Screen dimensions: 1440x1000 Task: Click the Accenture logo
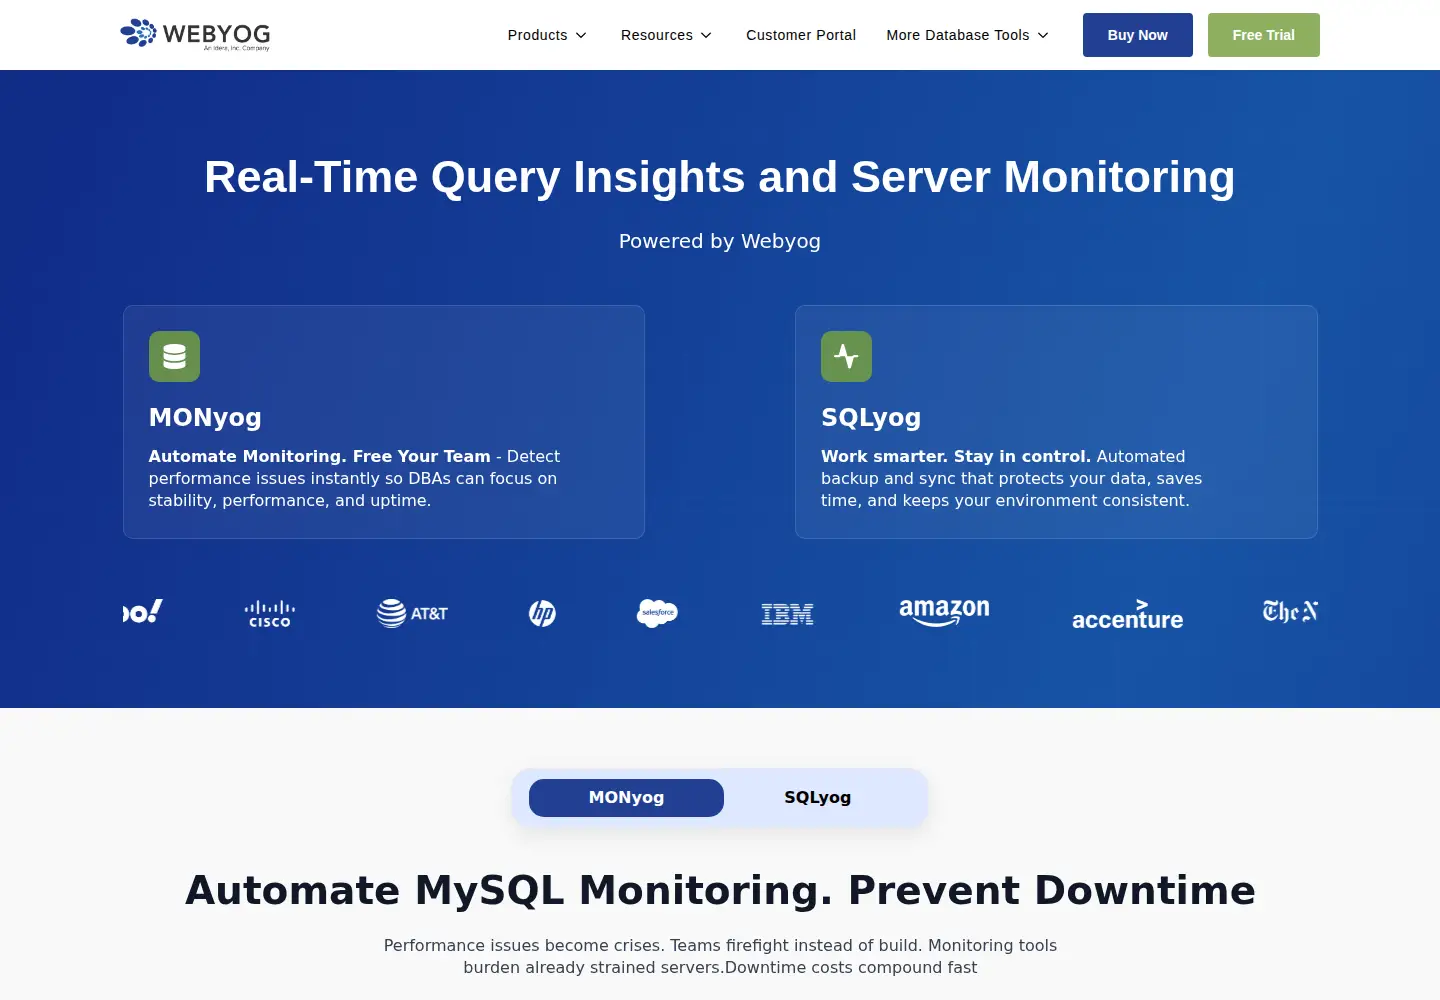point(1127,614)
